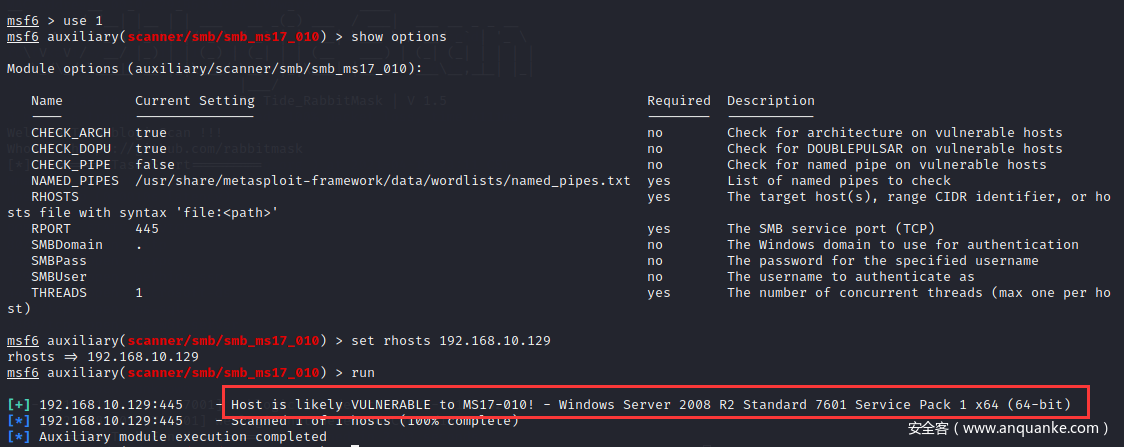Click the 'Module options' heading line
This screenshot has height=447, width=1124.
[x=214, y=69]
